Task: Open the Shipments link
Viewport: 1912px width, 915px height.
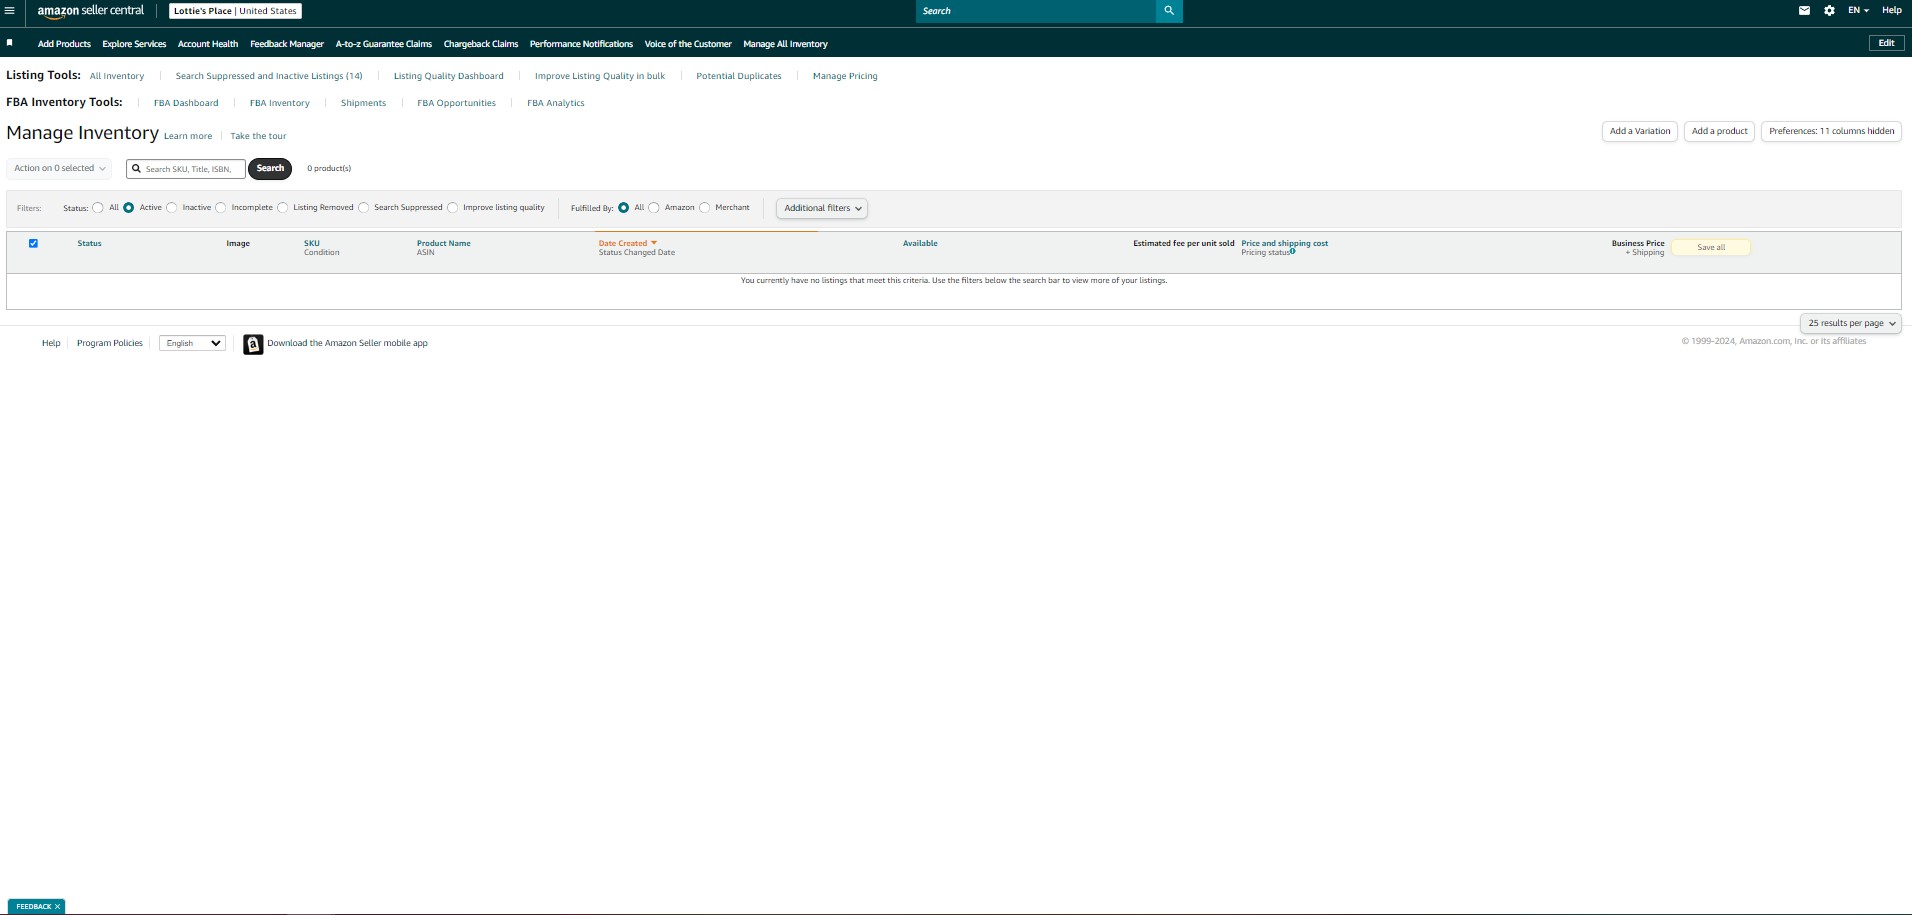Action: [x=363, y=103]
